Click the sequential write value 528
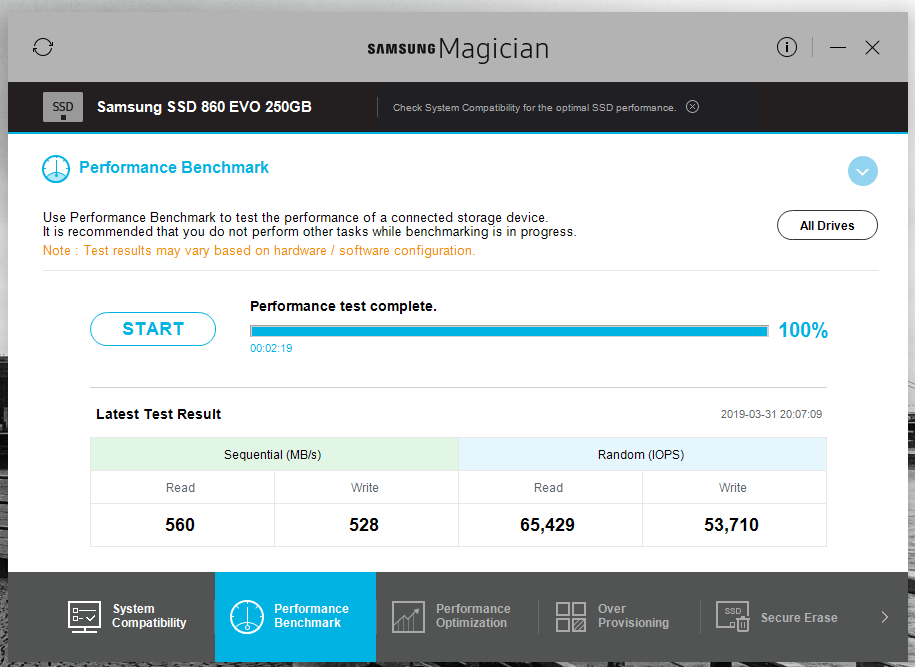The image size is (915, 667). coord(364,525)
